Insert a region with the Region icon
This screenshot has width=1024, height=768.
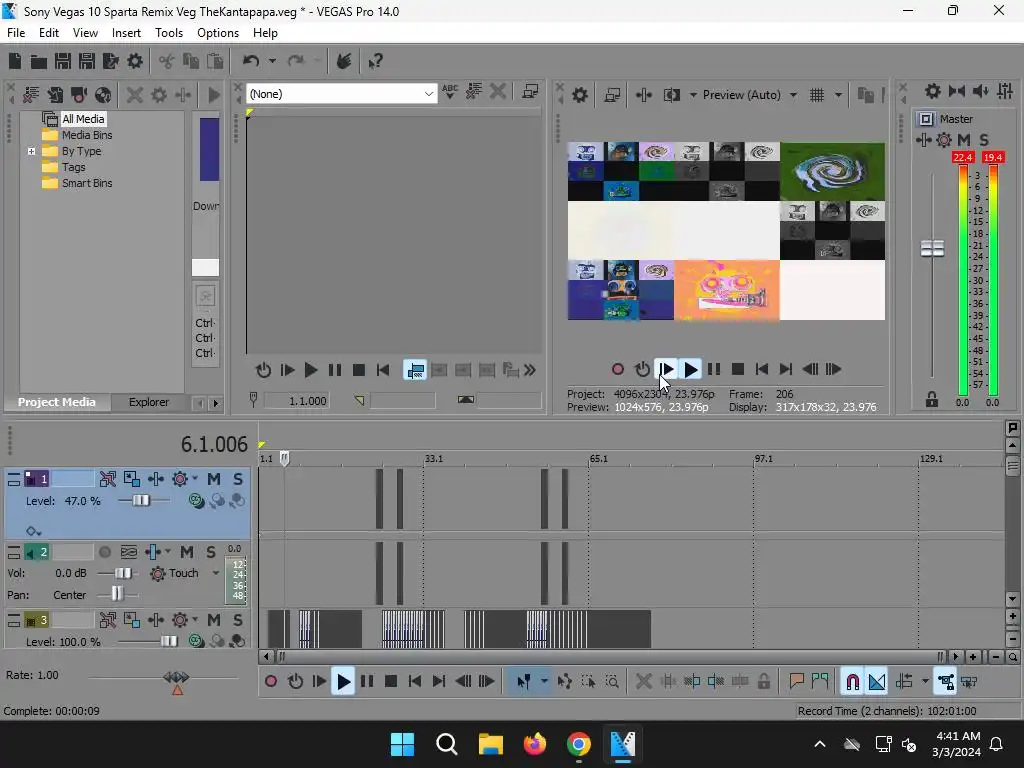click(x=820, y=682)
